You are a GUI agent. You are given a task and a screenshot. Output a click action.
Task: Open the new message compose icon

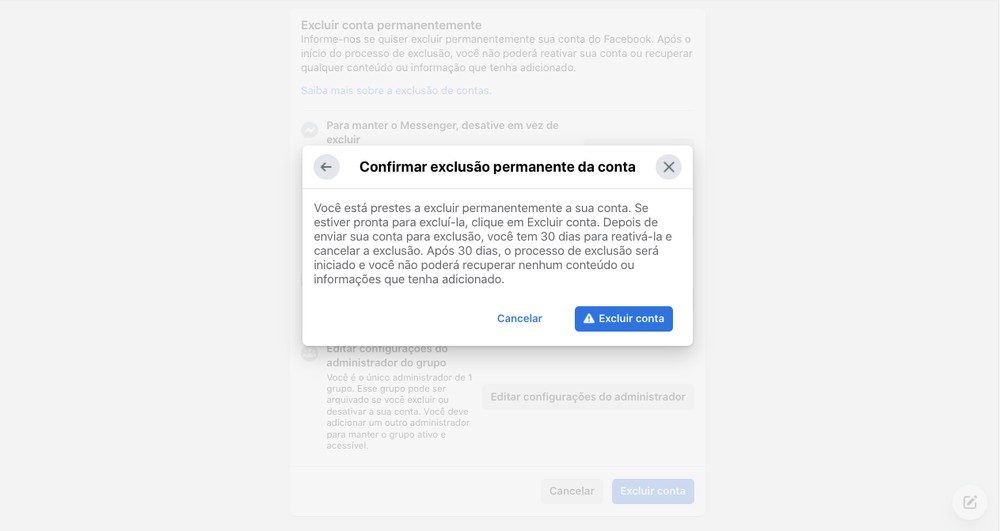969,502
